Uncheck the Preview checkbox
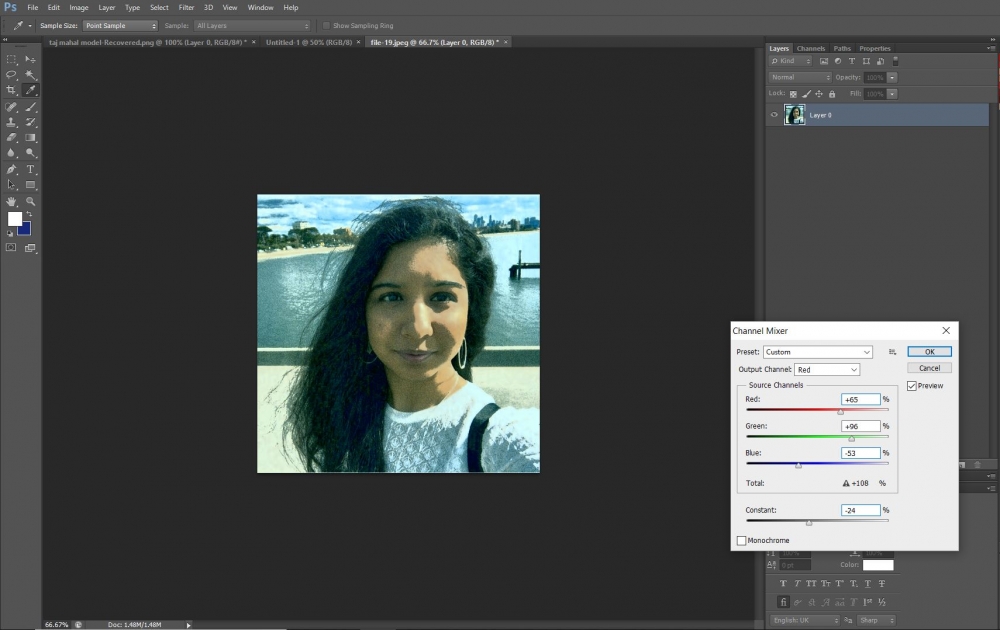 912,386
